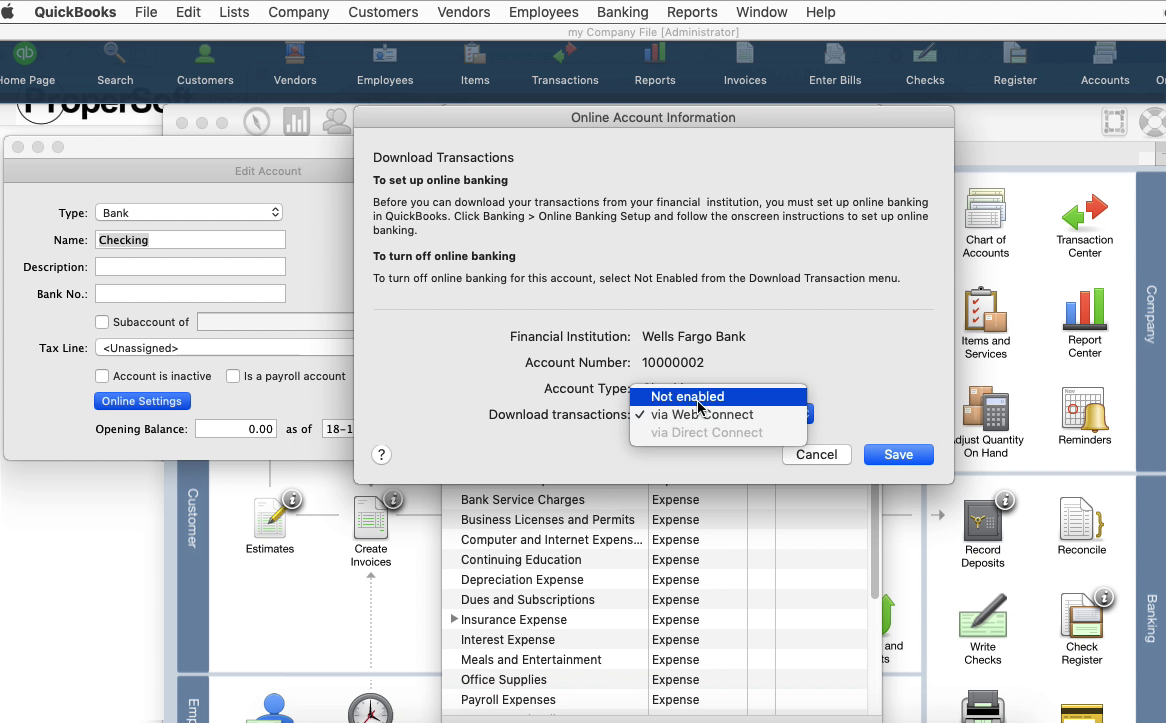Image resolution: width=1166 pixels, height=723 pixels.
Task: Select via Web Connect option
Action: [x=718, y=414]
